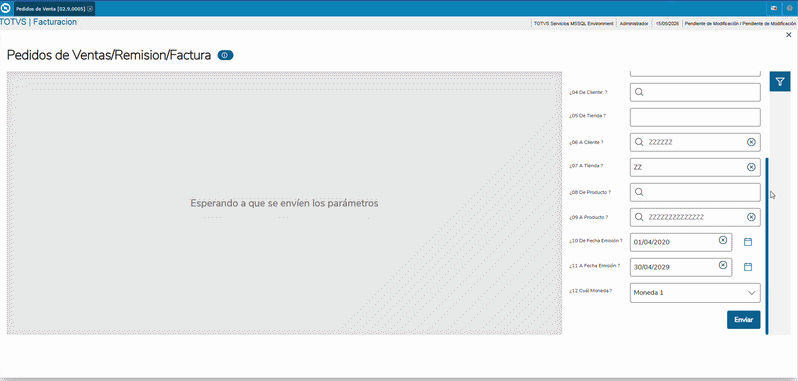Clear the 06 A Cliente field value

click(x=751, y=142)
